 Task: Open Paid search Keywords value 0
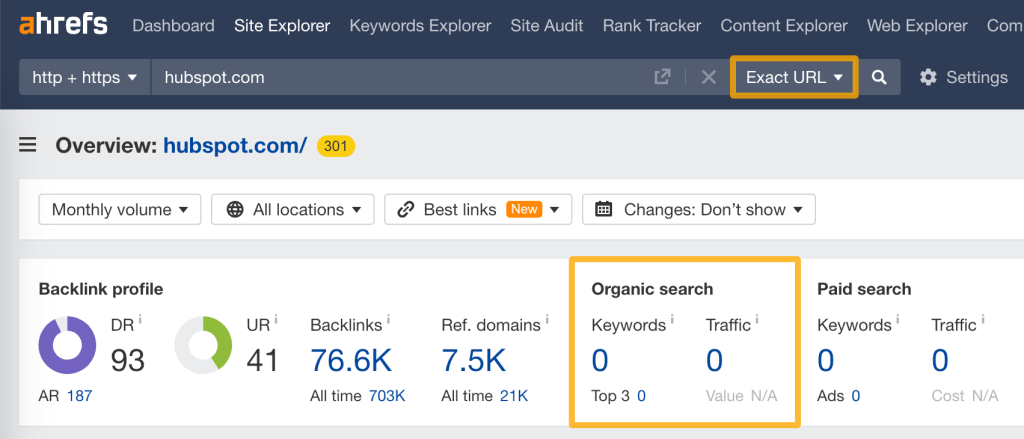(x=825, y=360)
